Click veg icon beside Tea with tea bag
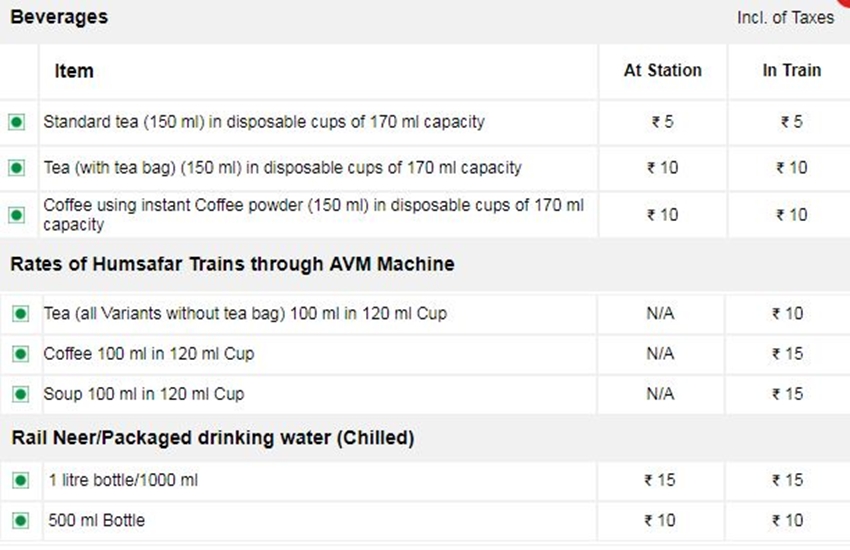Viewport: 850px width, 550px height. 17,168
